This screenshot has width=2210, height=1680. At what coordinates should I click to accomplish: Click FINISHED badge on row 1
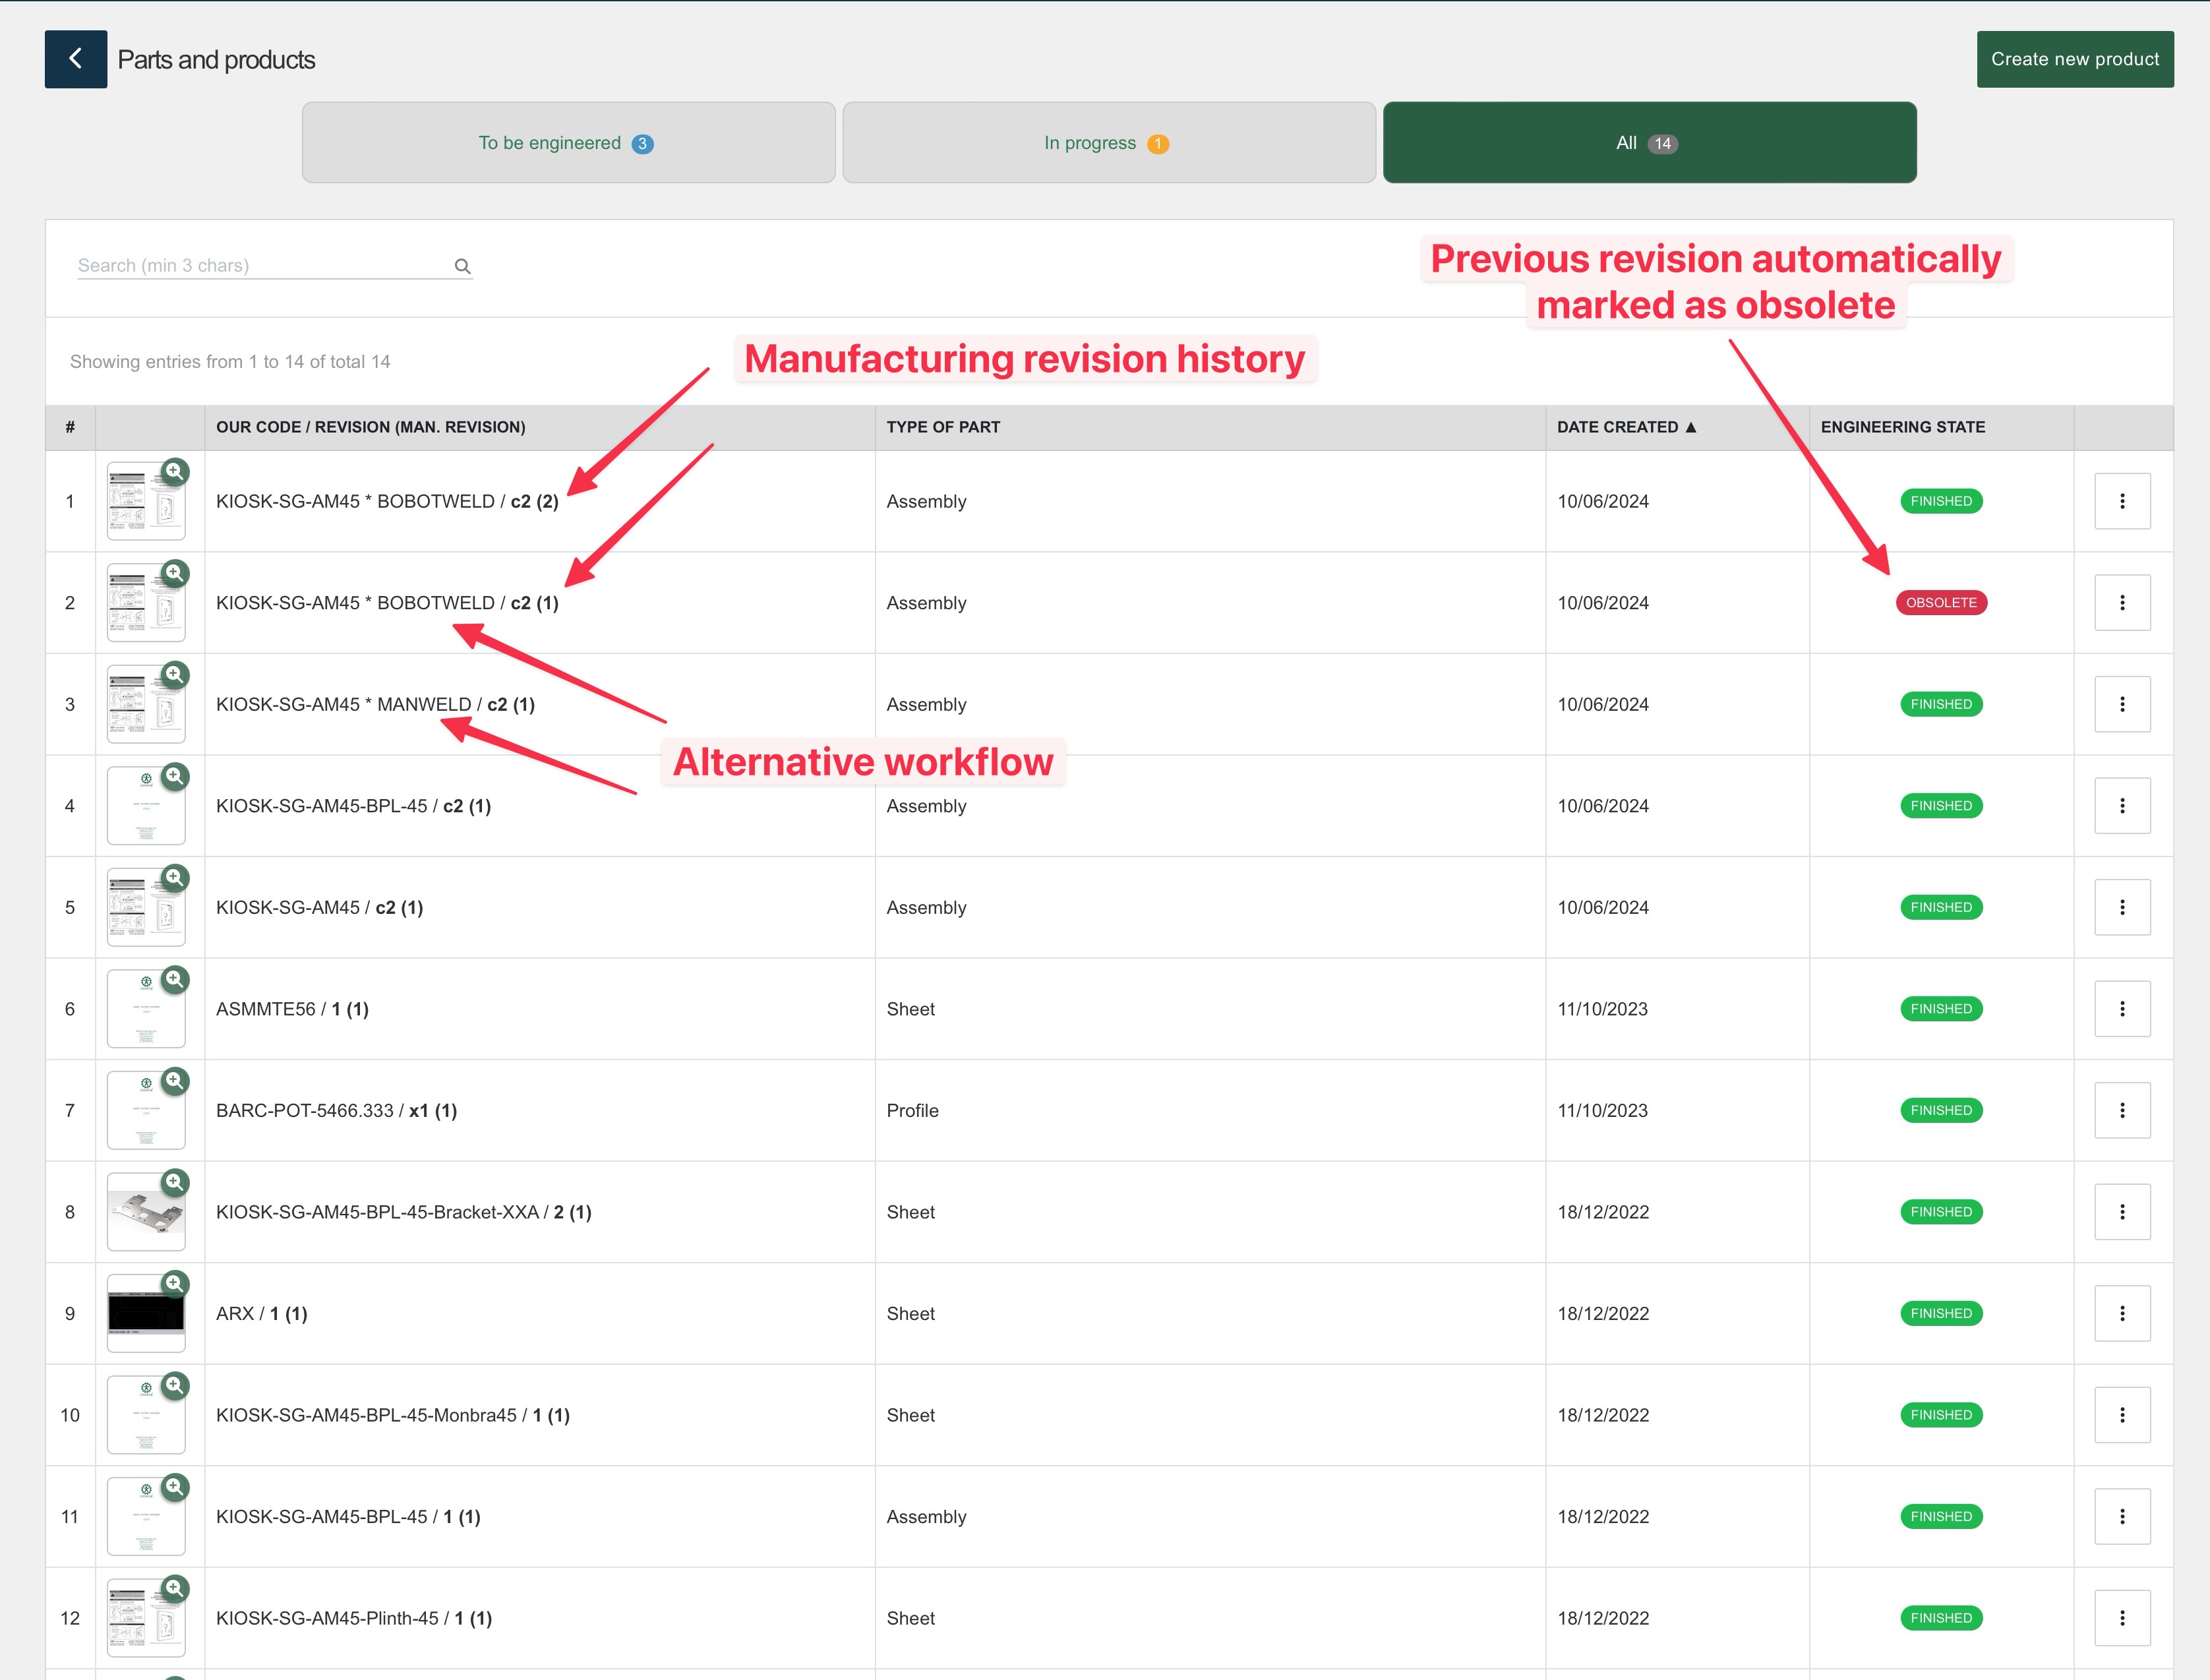pos(1940,501)
